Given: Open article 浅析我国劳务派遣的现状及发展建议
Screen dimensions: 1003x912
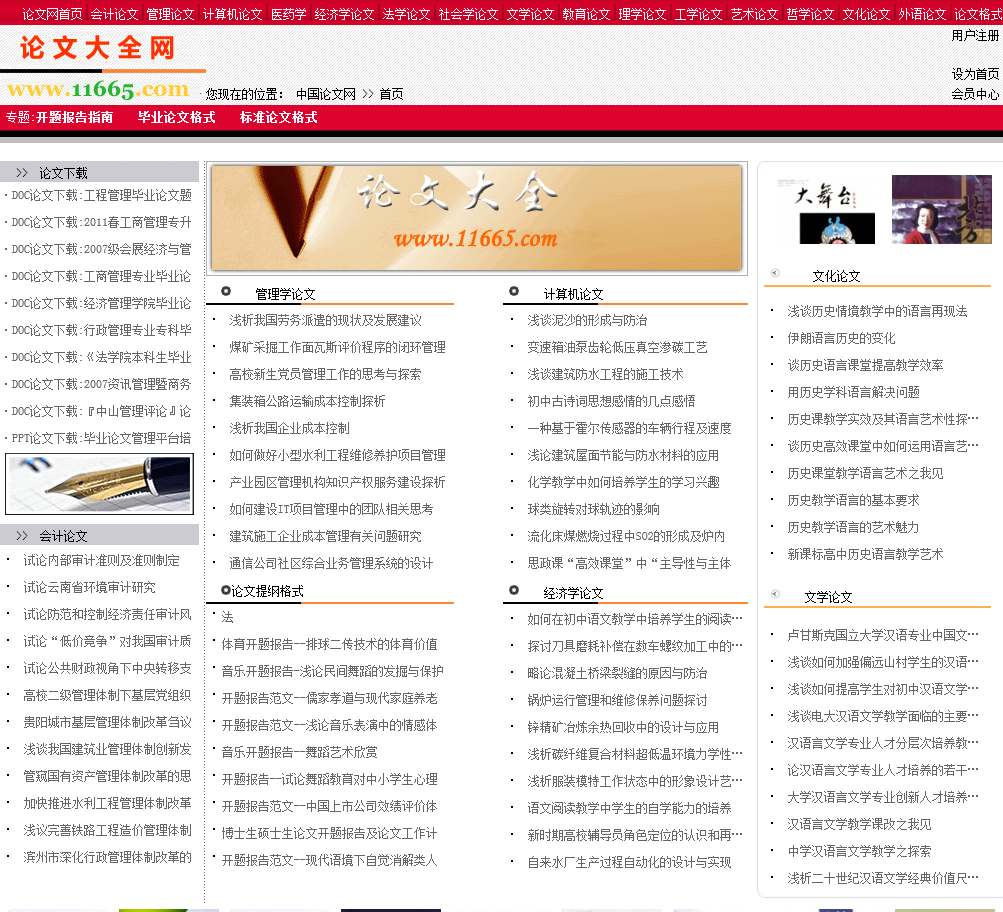Looking at the screenshot, I should click(x=326, y=320).
